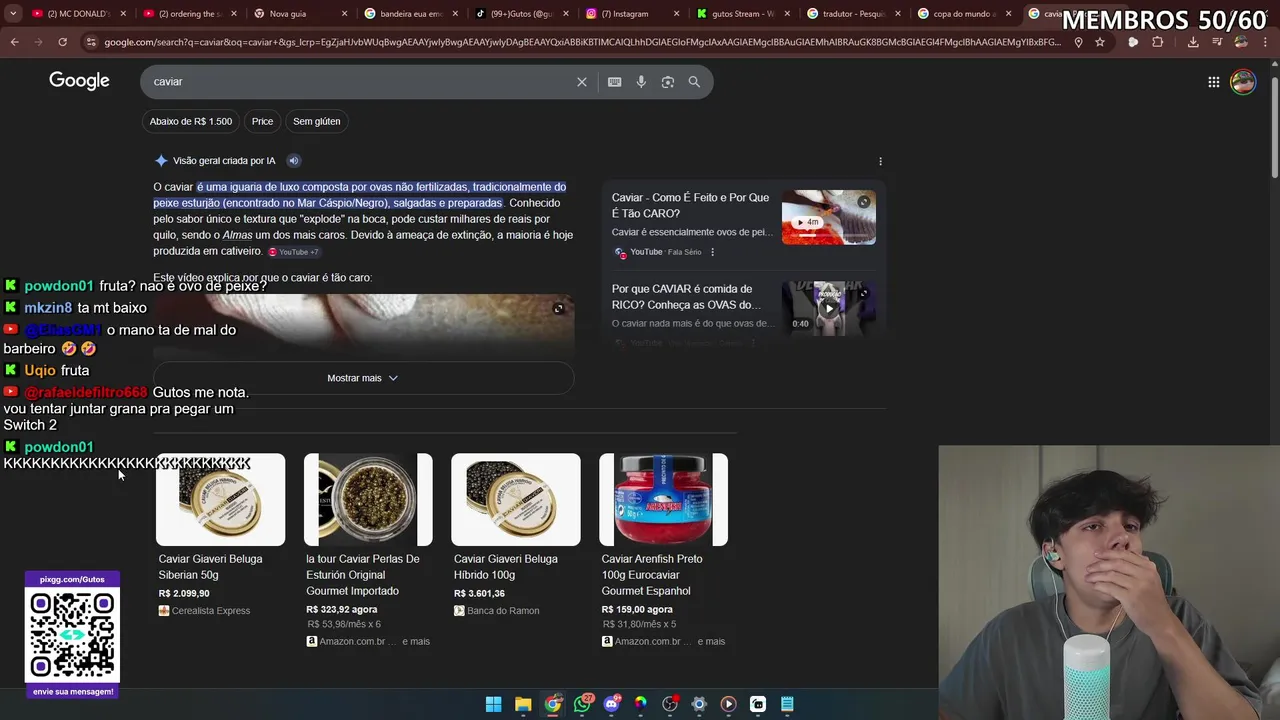1280x720 pixels.
Task: Open the YouTube +7 sources chip
Action: [x=293, y=252]
